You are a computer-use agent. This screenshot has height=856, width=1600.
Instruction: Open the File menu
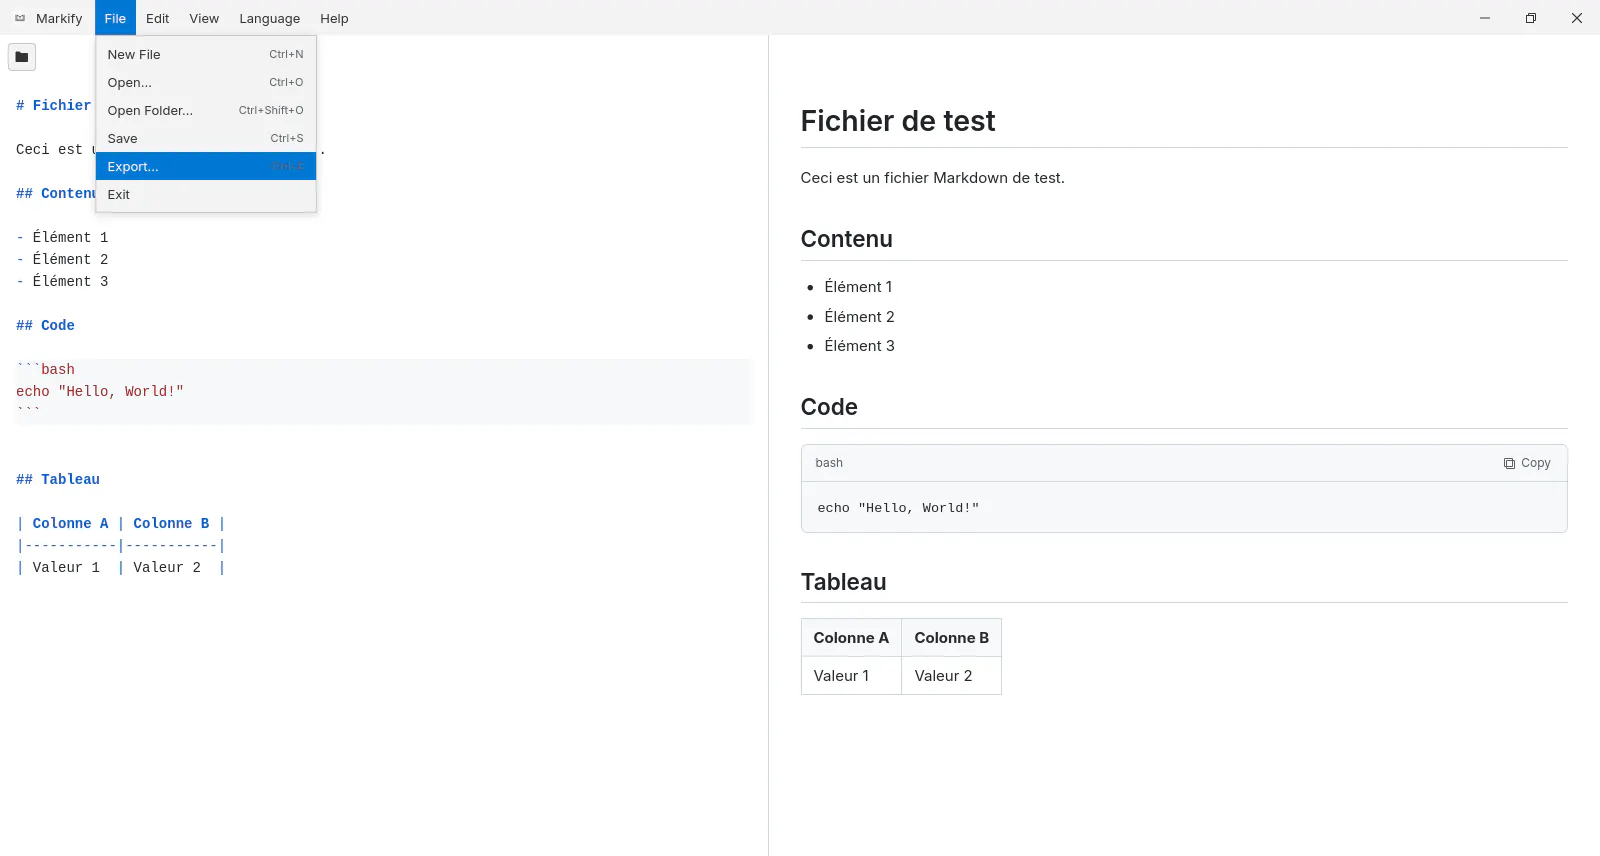point(115,18)
